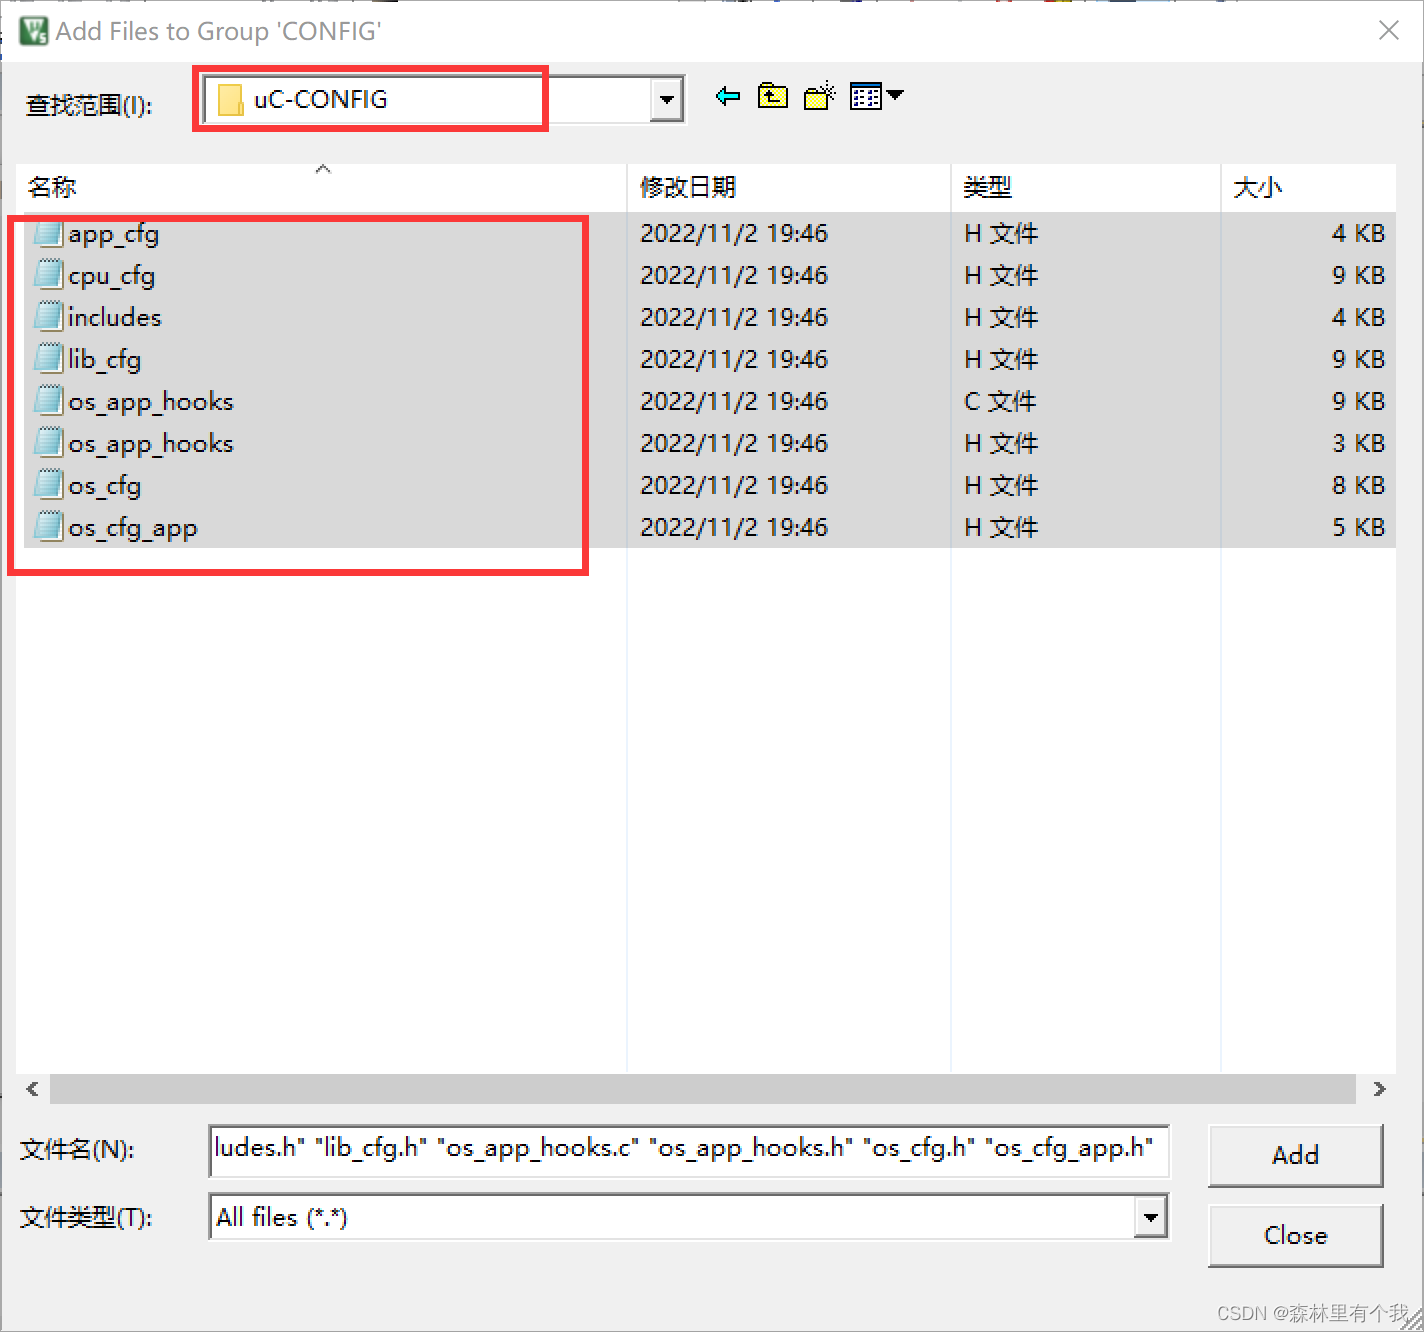This screenshot has height=1332, width=1424.
Task: Click the os_cfg file icon
Action: pyautogui.click(x=49, y=485)
